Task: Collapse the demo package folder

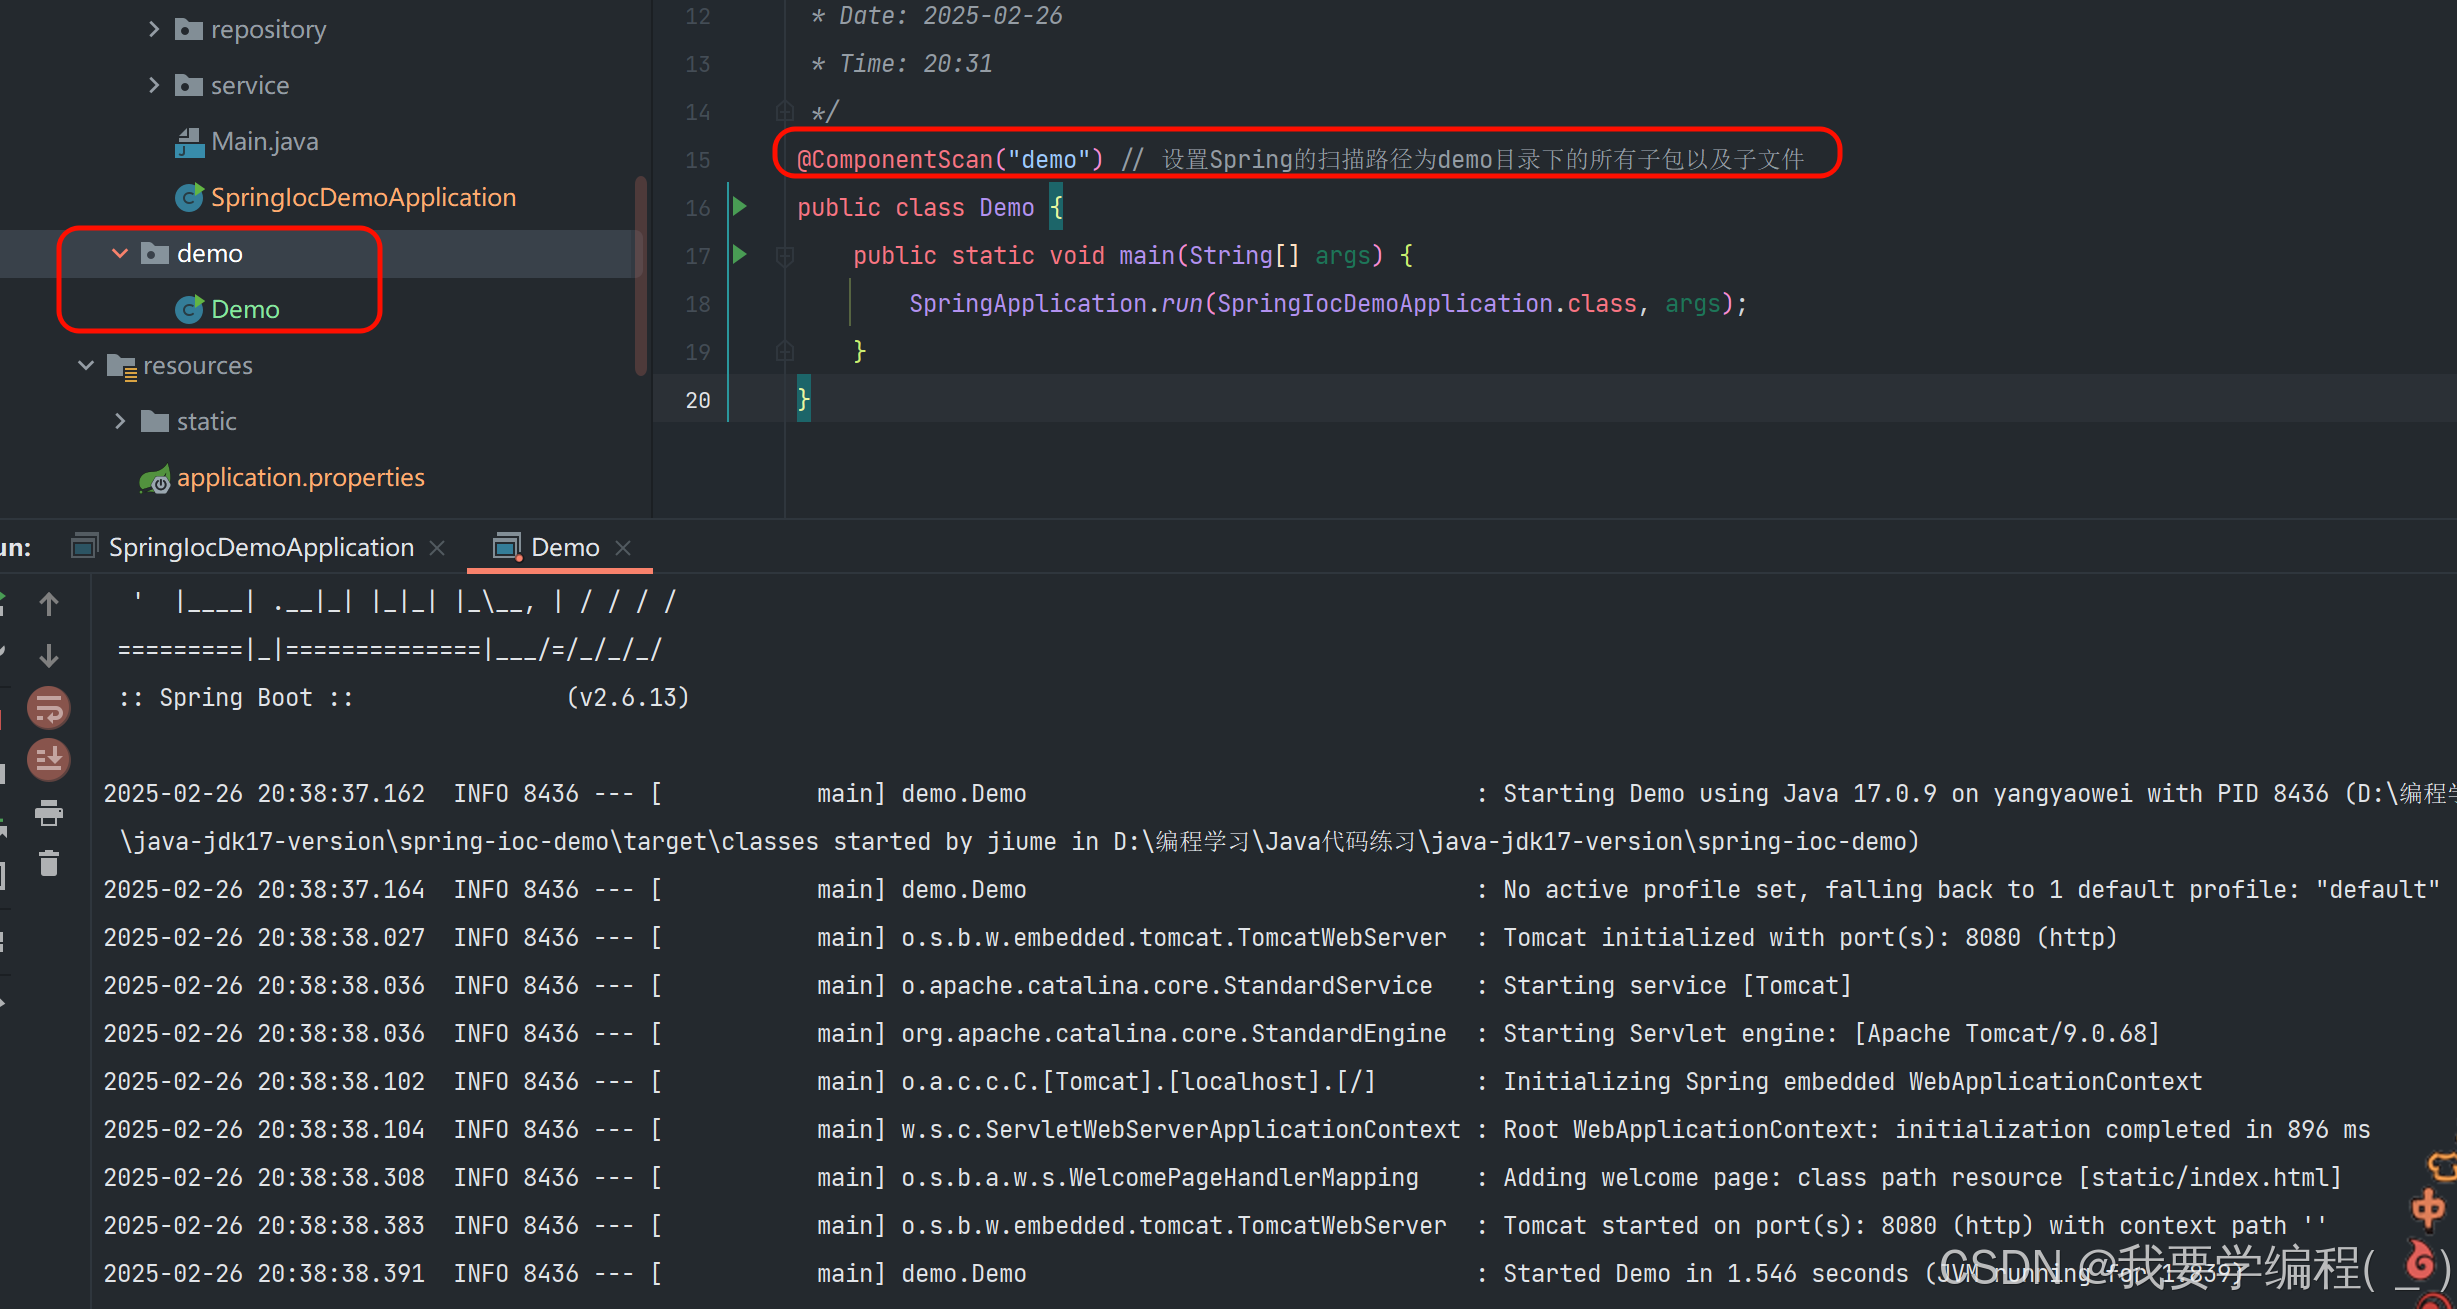Action: 120,253
